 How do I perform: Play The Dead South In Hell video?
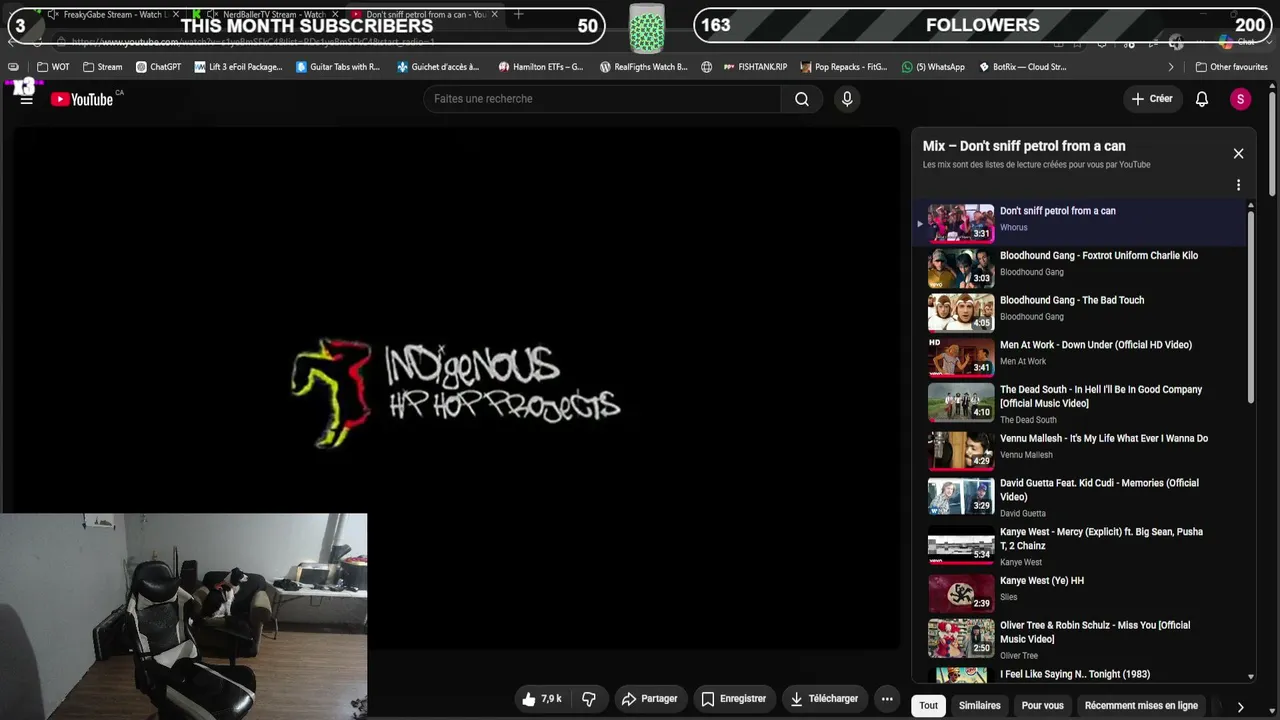tap(1082, 404)
